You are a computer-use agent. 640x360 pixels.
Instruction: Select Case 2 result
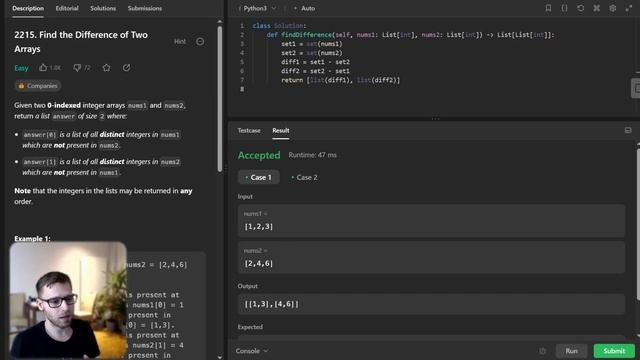click(x=304, y=177)
